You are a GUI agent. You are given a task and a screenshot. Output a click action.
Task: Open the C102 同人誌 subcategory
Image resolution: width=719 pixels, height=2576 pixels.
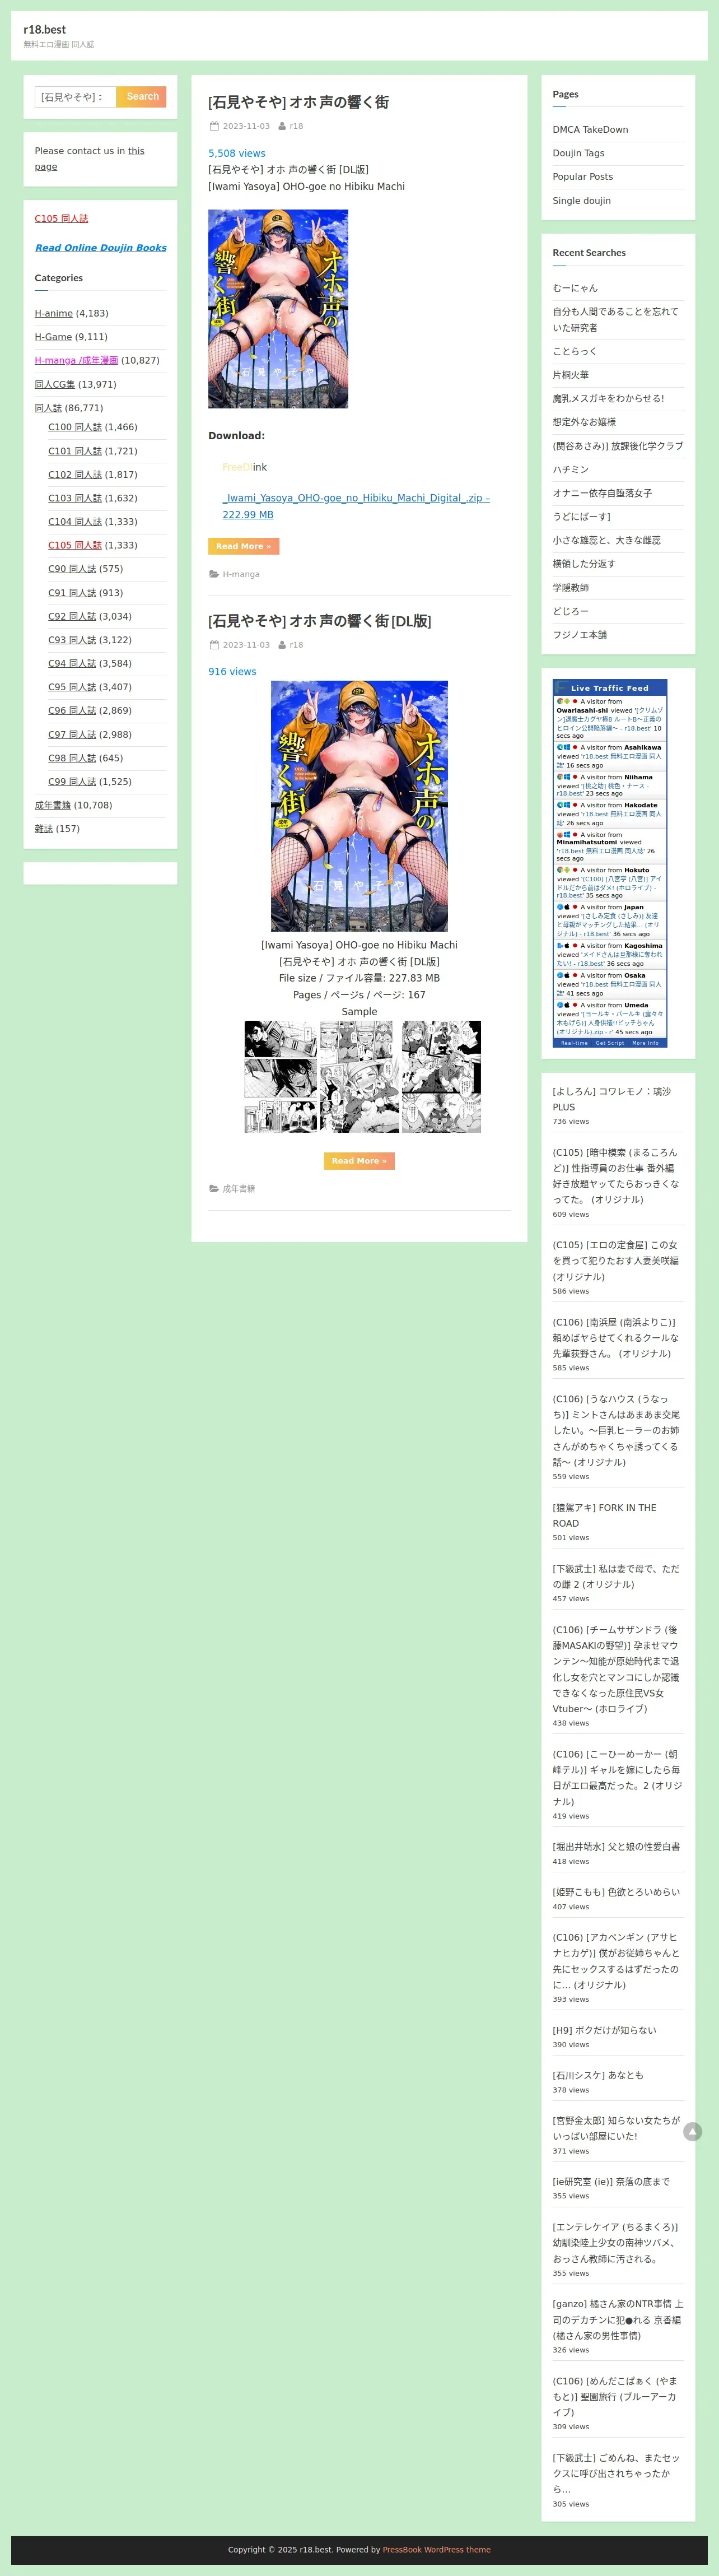pos(75,475)
